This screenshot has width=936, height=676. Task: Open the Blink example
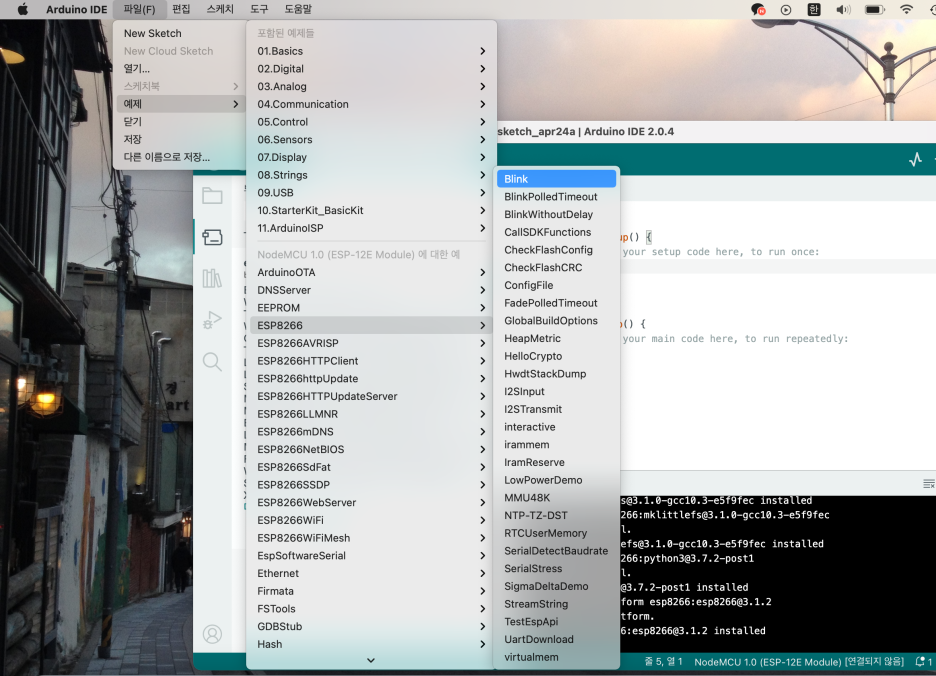(556, 179)
